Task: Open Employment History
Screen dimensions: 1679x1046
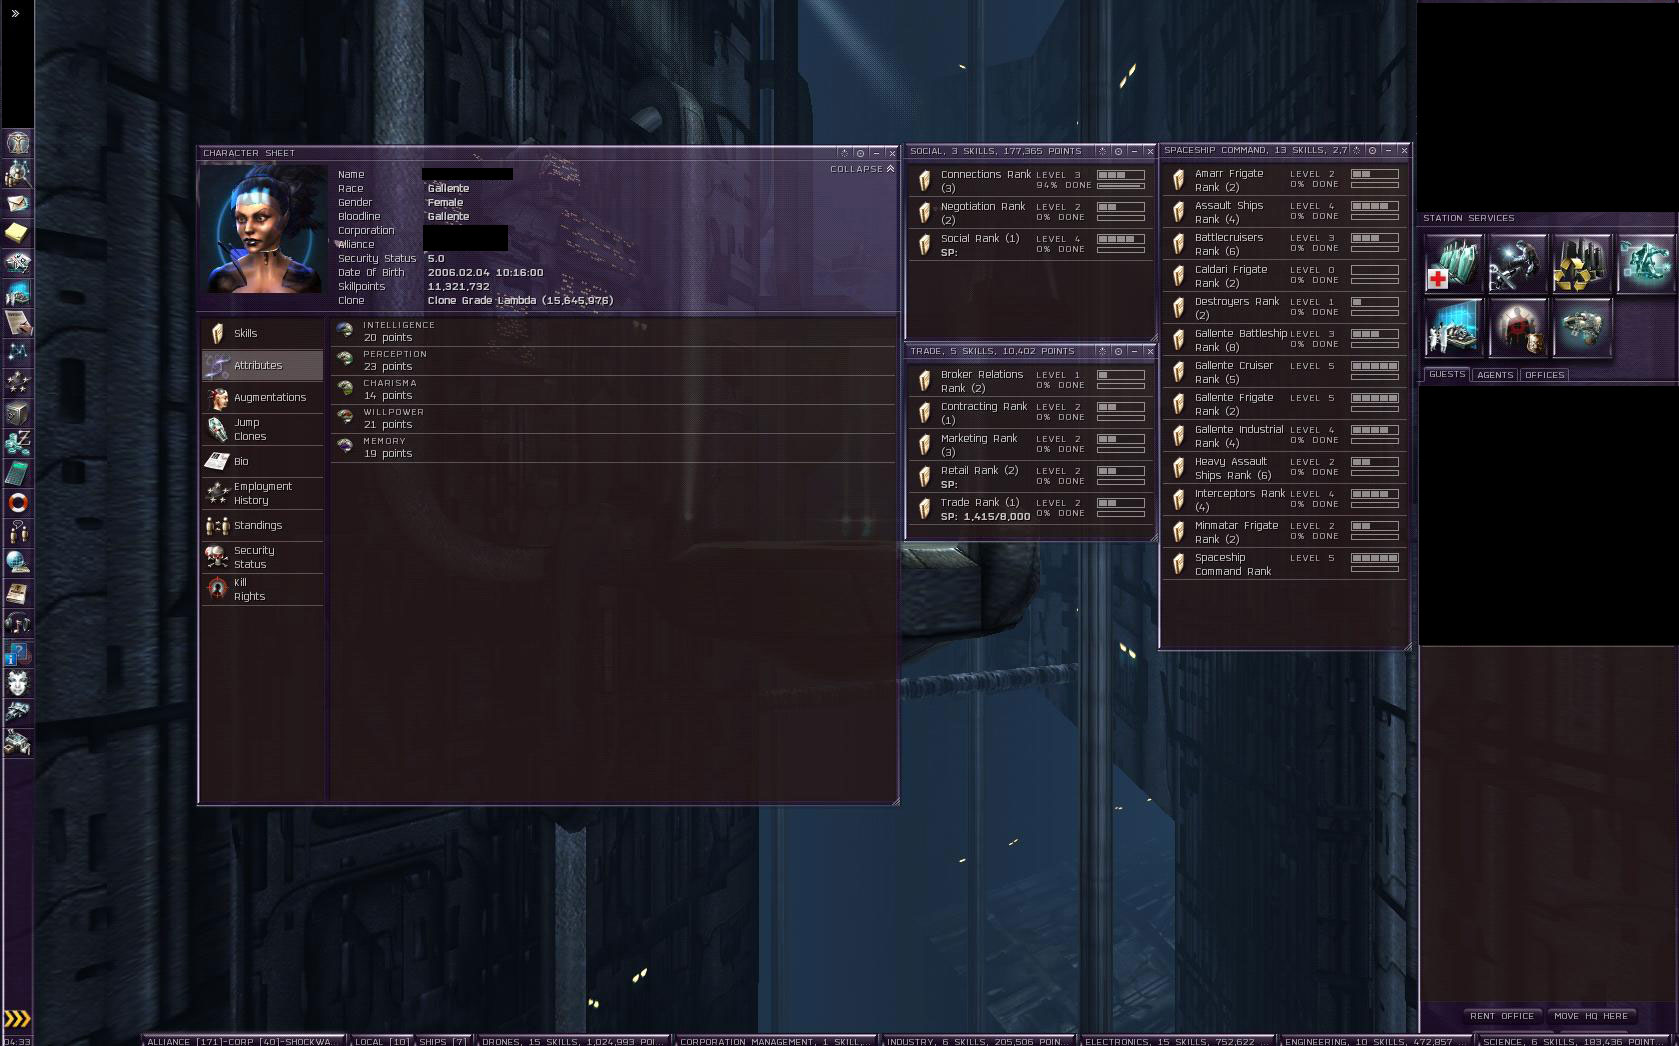Action: [262, 493]
